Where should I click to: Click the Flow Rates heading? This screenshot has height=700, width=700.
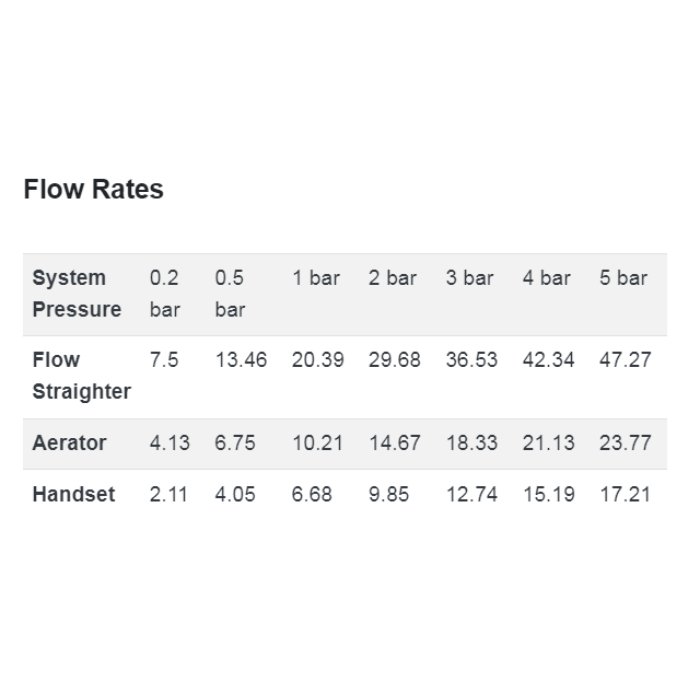point(93,189)
